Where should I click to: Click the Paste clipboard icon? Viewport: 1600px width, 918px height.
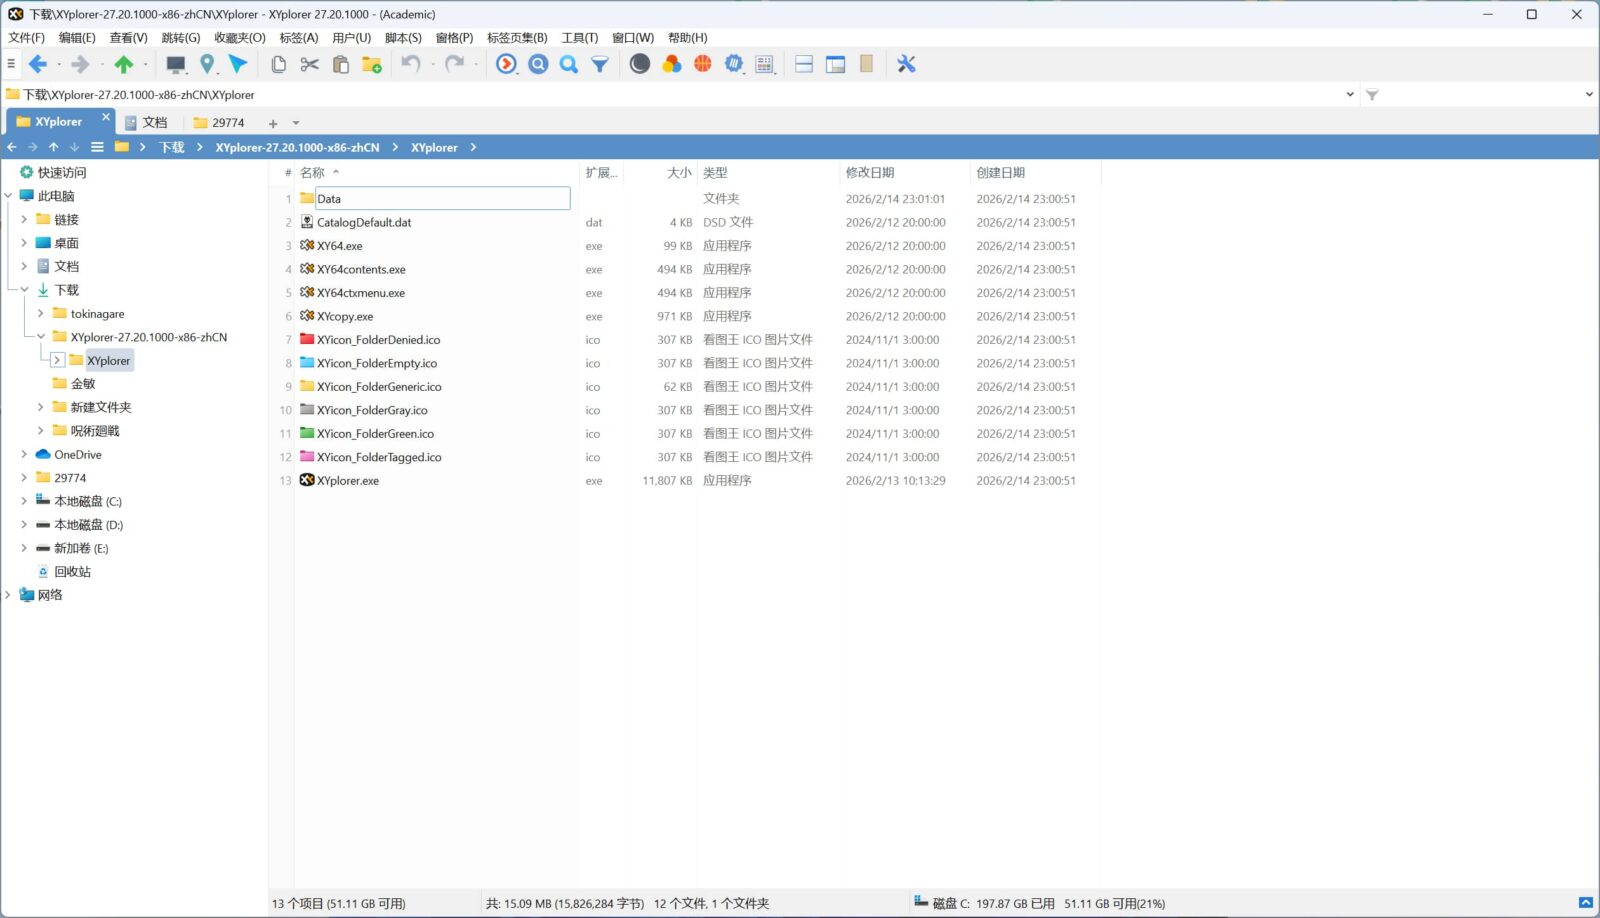[341, 64]
